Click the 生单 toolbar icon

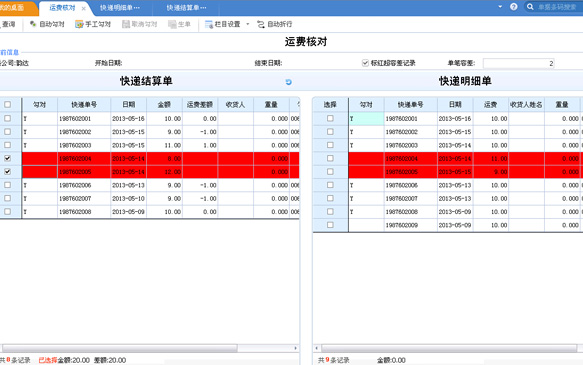(172, 24)
